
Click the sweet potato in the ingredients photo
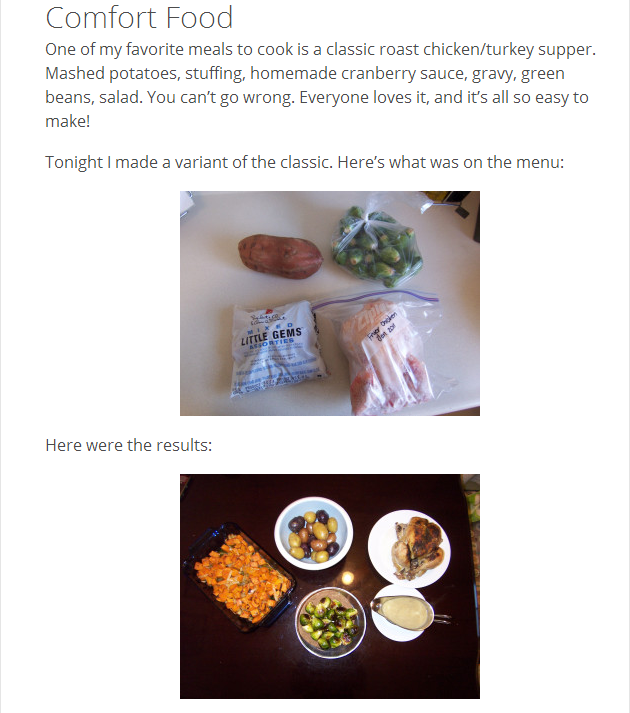click(x=280, y=256)
